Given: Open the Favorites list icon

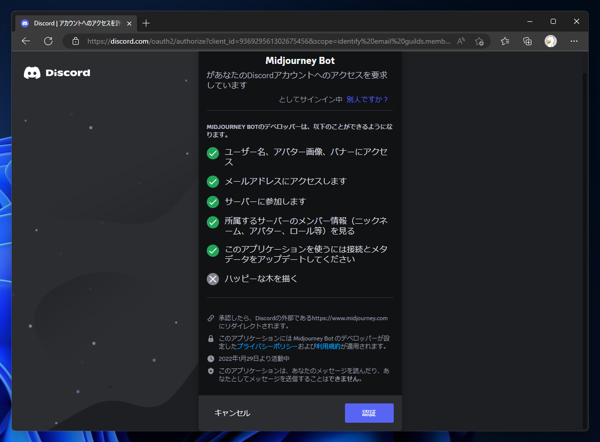Looking at the screenshot, I should [505, 41].
